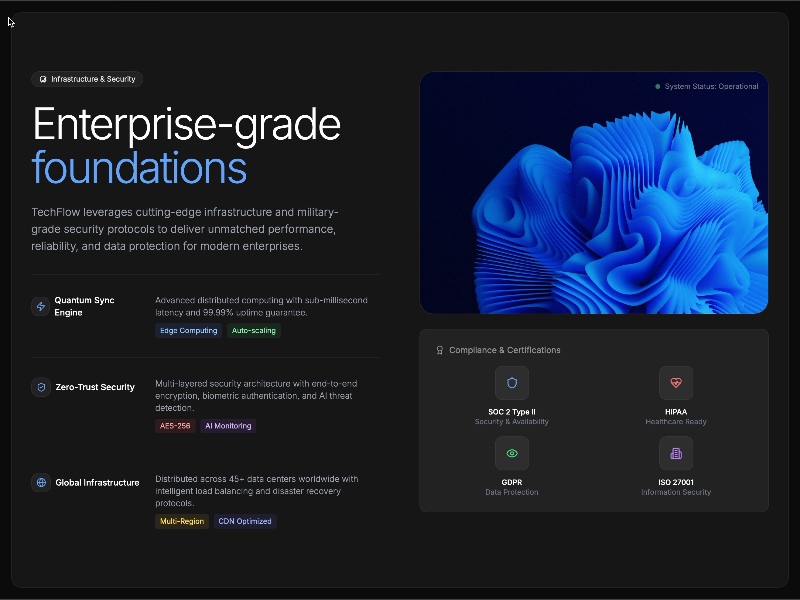This screenshot has height=600, width=800.
Task: Open the Infrastructure & Security badge
Action: (x=86, y=79)
